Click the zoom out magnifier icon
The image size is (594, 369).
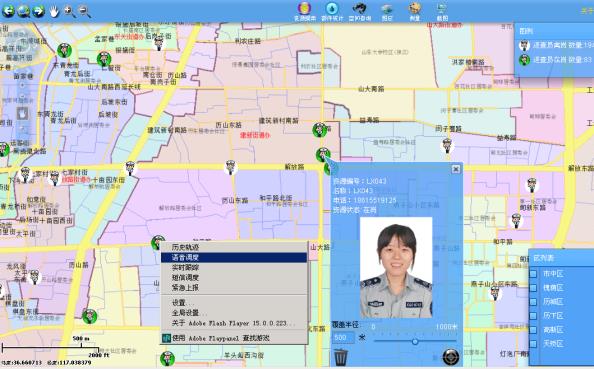click(x=84, y=11)
